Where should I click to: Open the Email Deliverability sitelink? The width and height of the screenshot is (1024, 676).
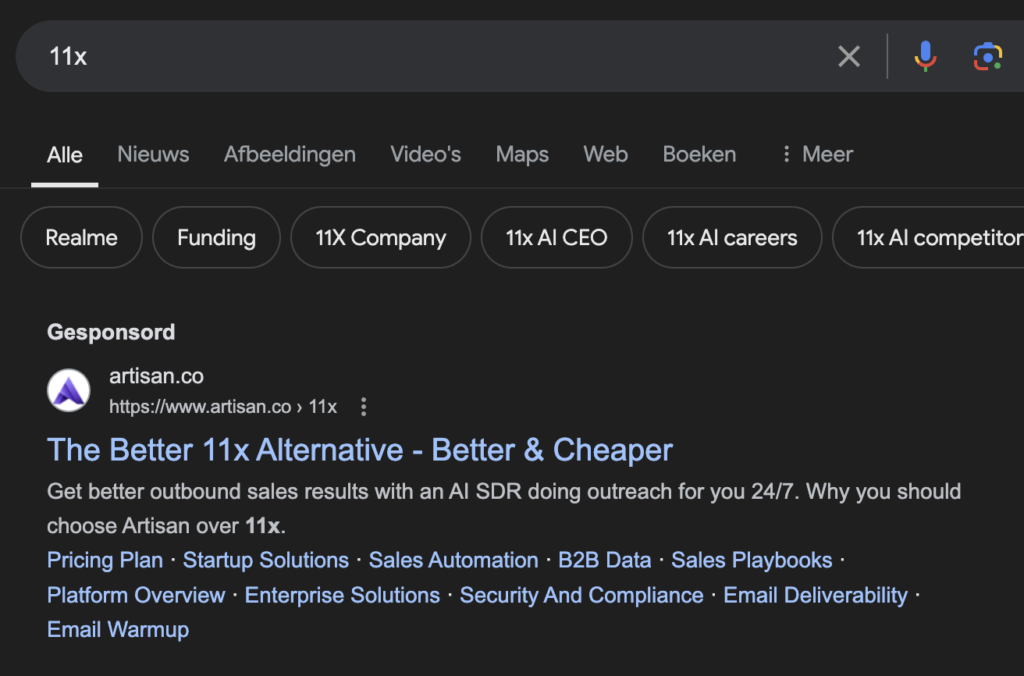click(x=816, y=595)
